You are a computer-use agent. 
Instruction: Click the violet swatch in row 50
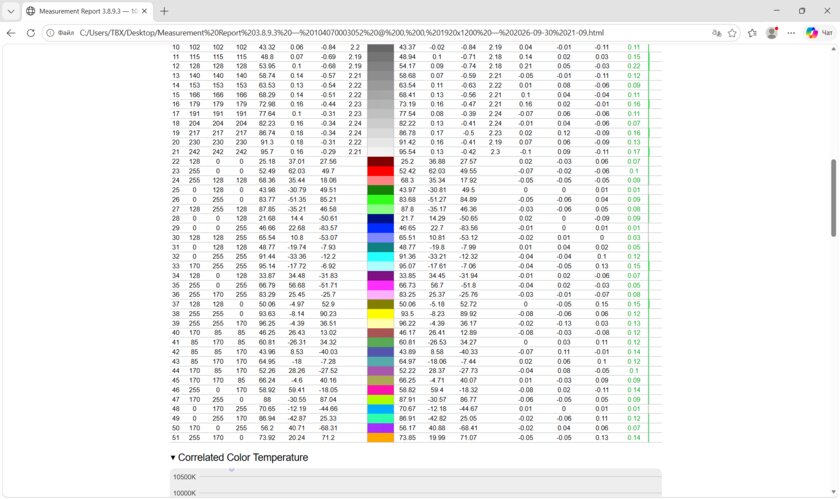pyautogui.click(x=380, y=428)
